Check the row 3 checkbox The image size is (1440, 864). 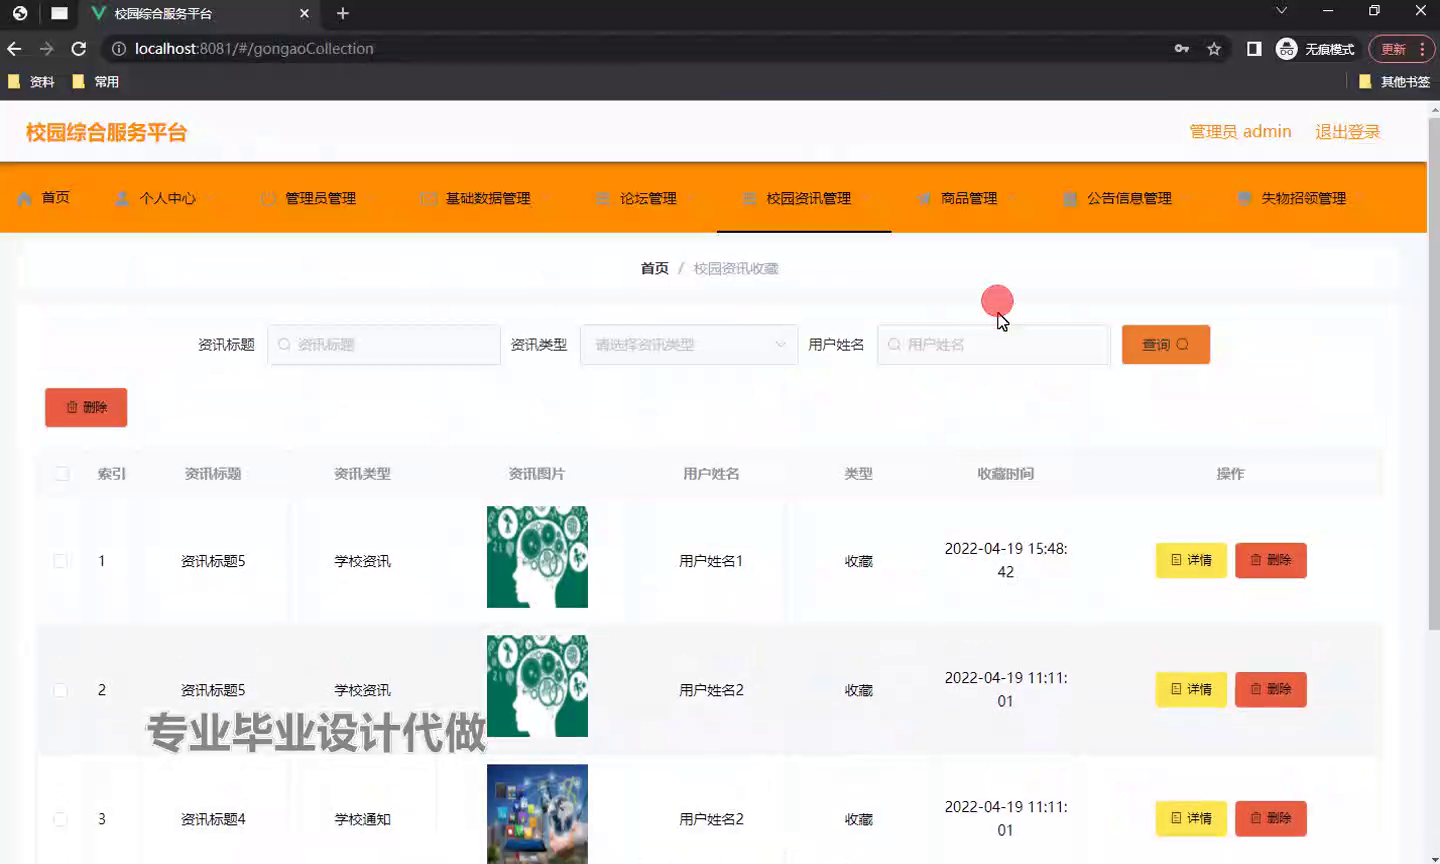click(61, 819)
